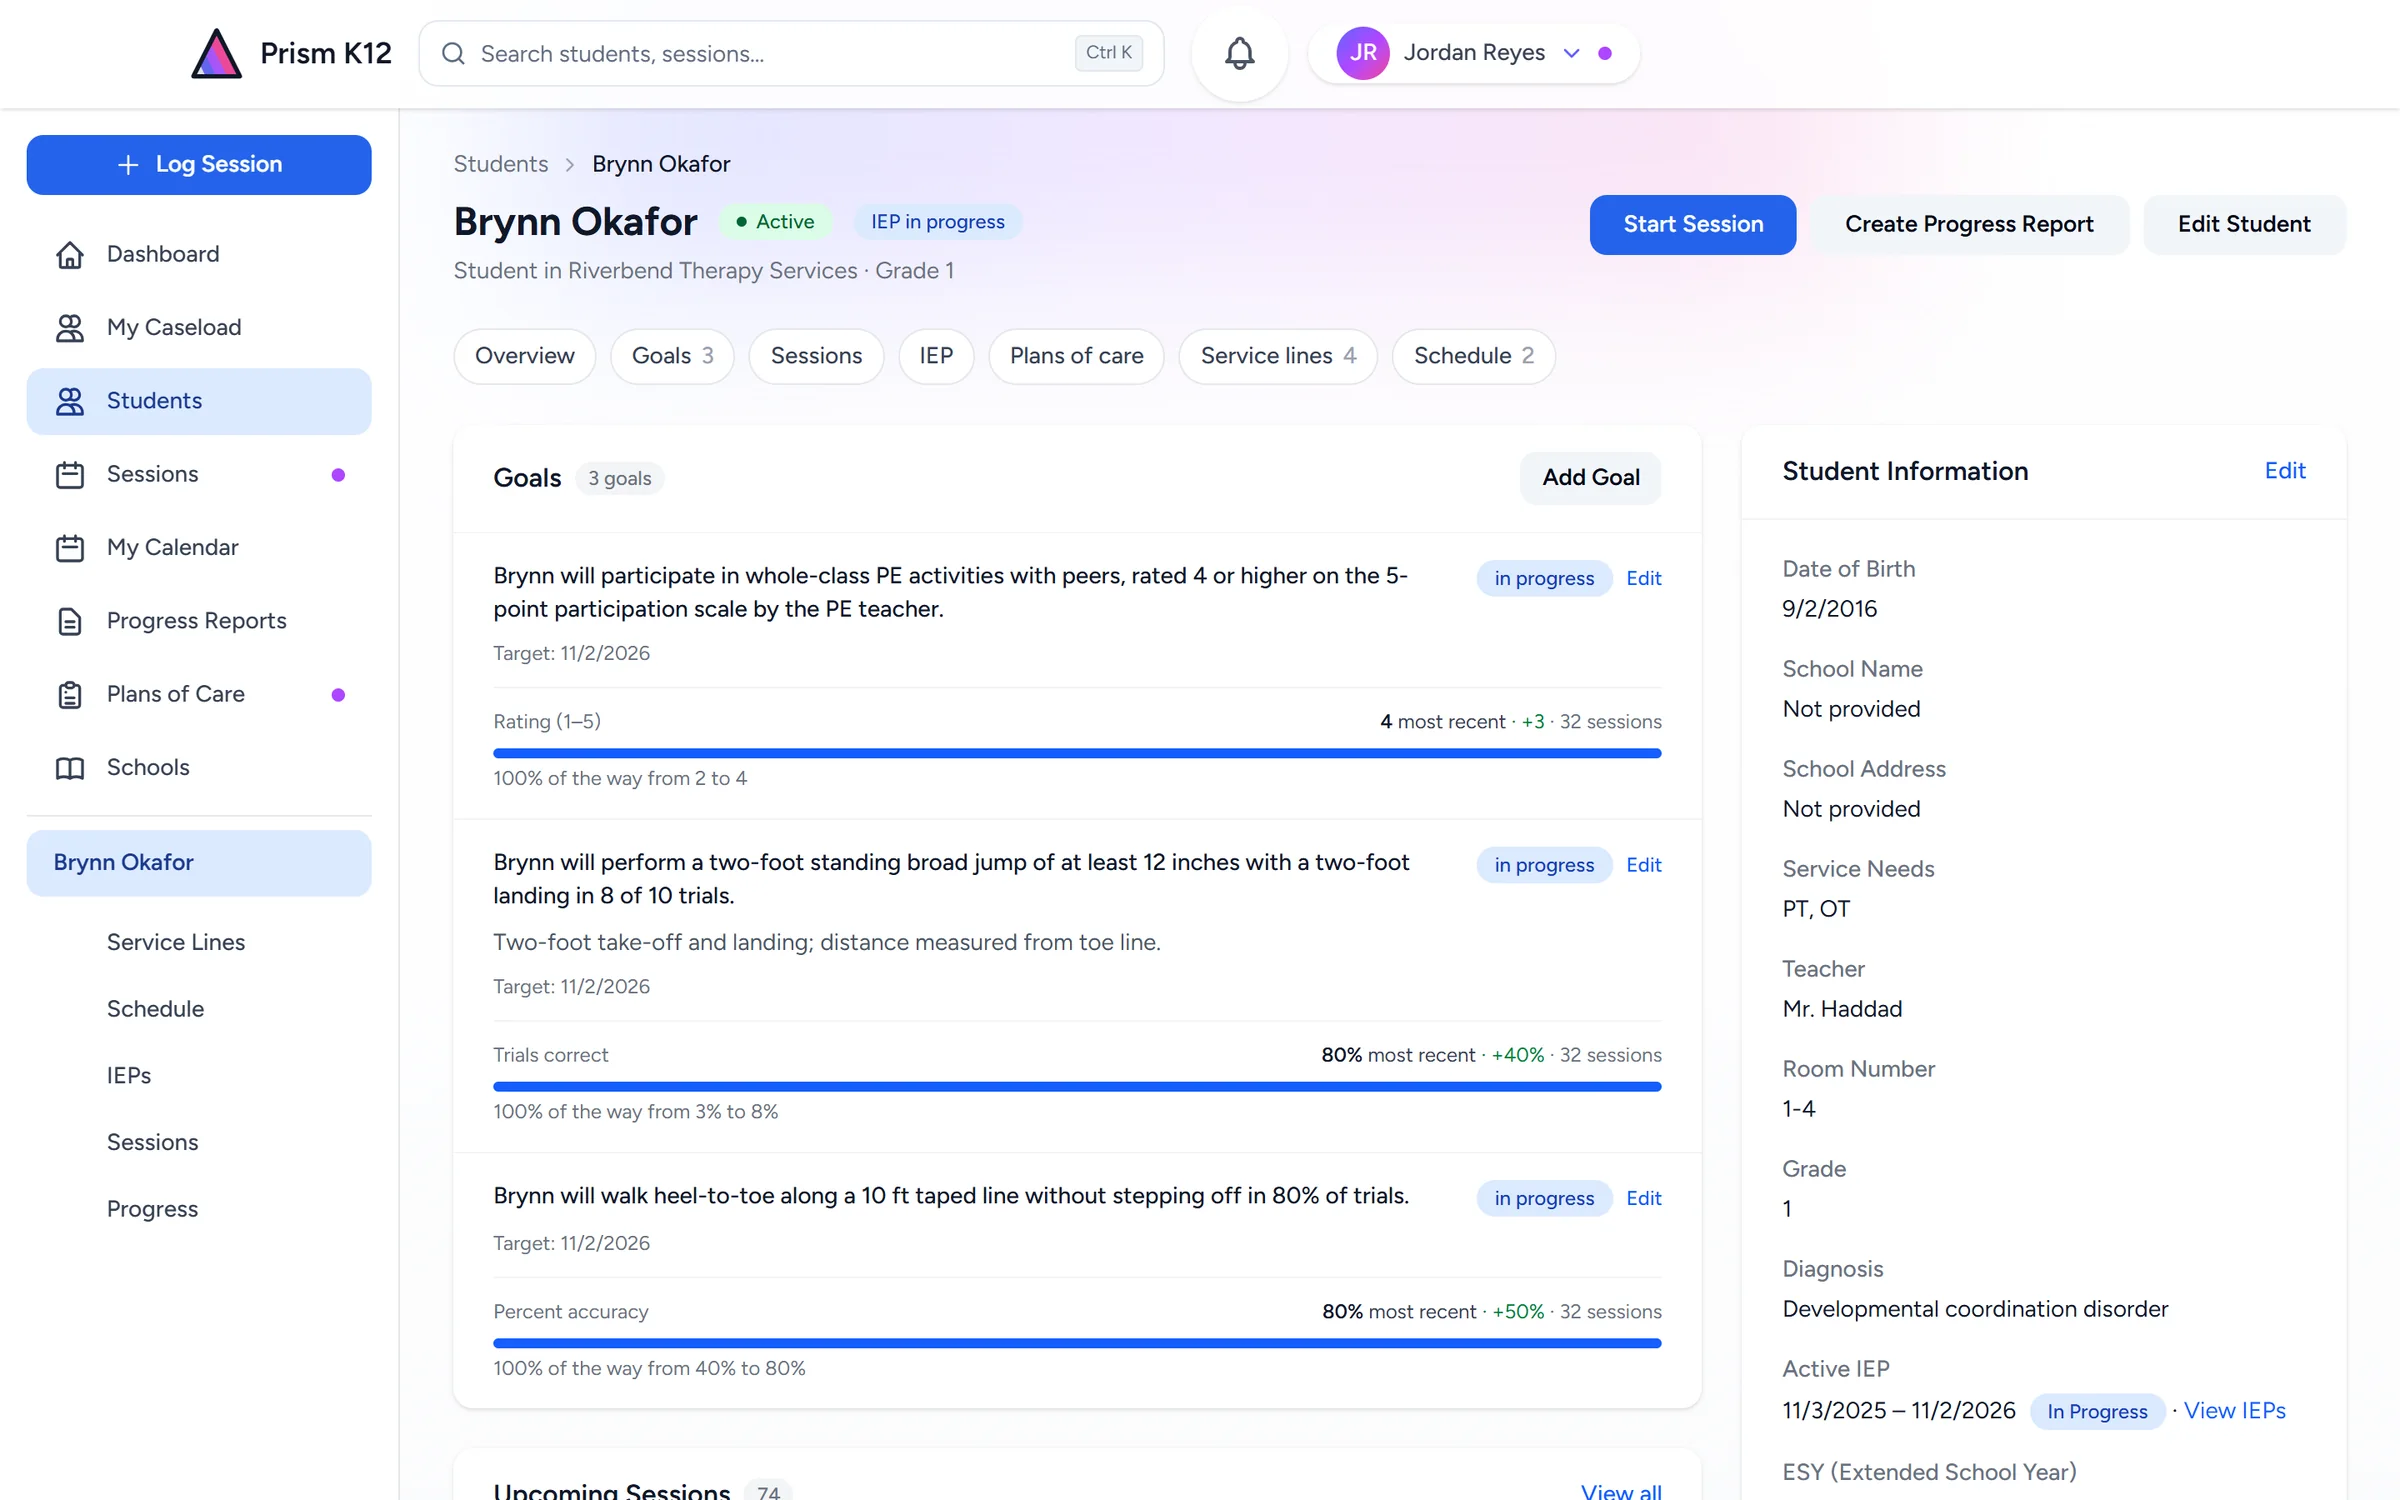The width and height of the screenshot is (2400, 1500).
Task: Open Service Lines under Brynn Okafor
Action: click(176, 942)
